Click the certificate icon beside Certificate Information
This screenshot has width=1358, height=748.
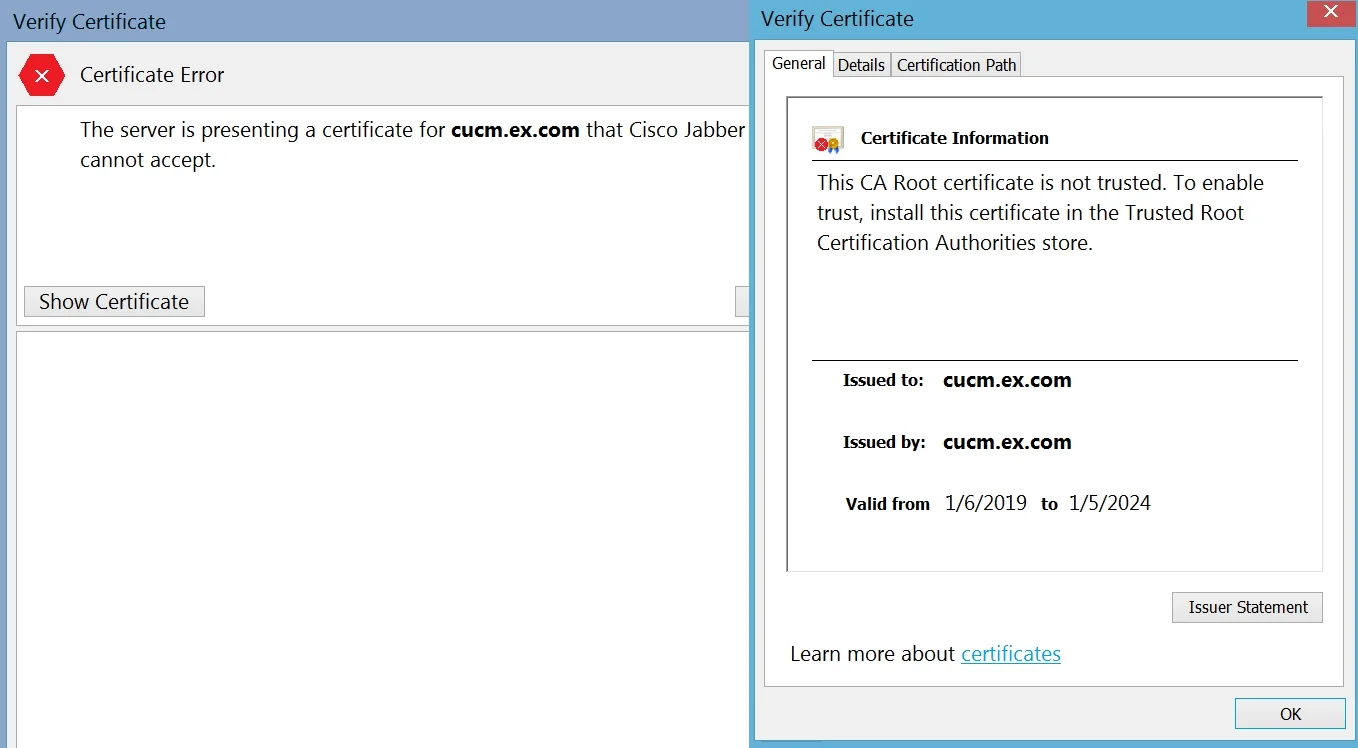coord(828,139)
